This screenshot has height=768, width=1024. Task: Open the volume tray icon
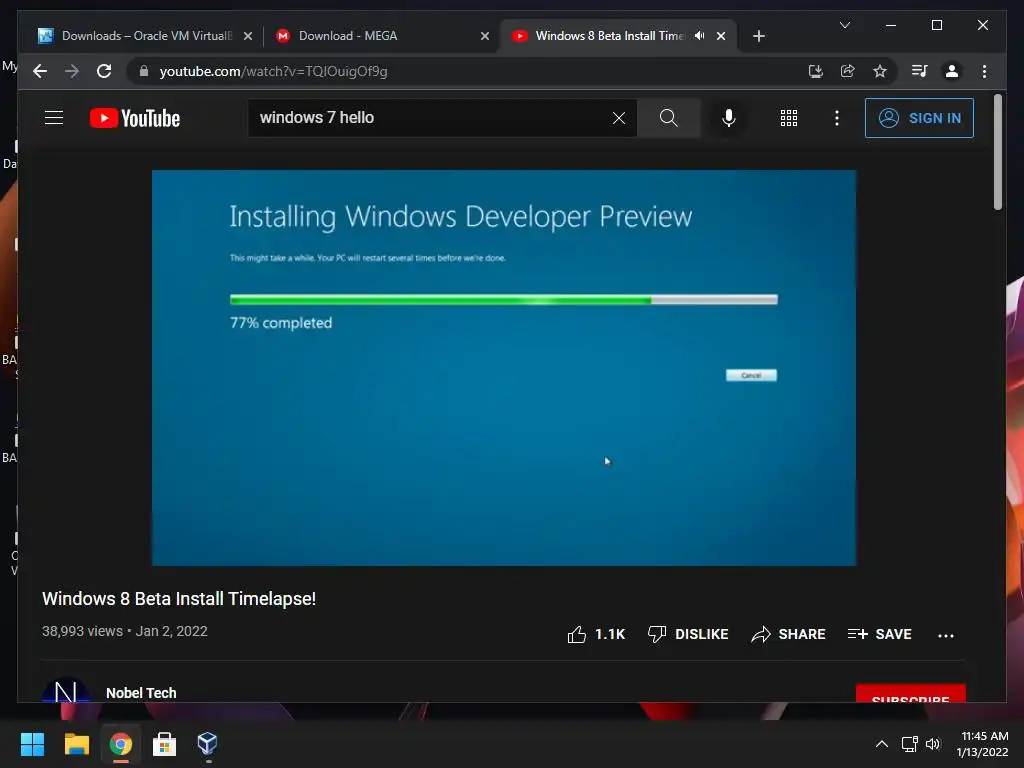point(933,744)
